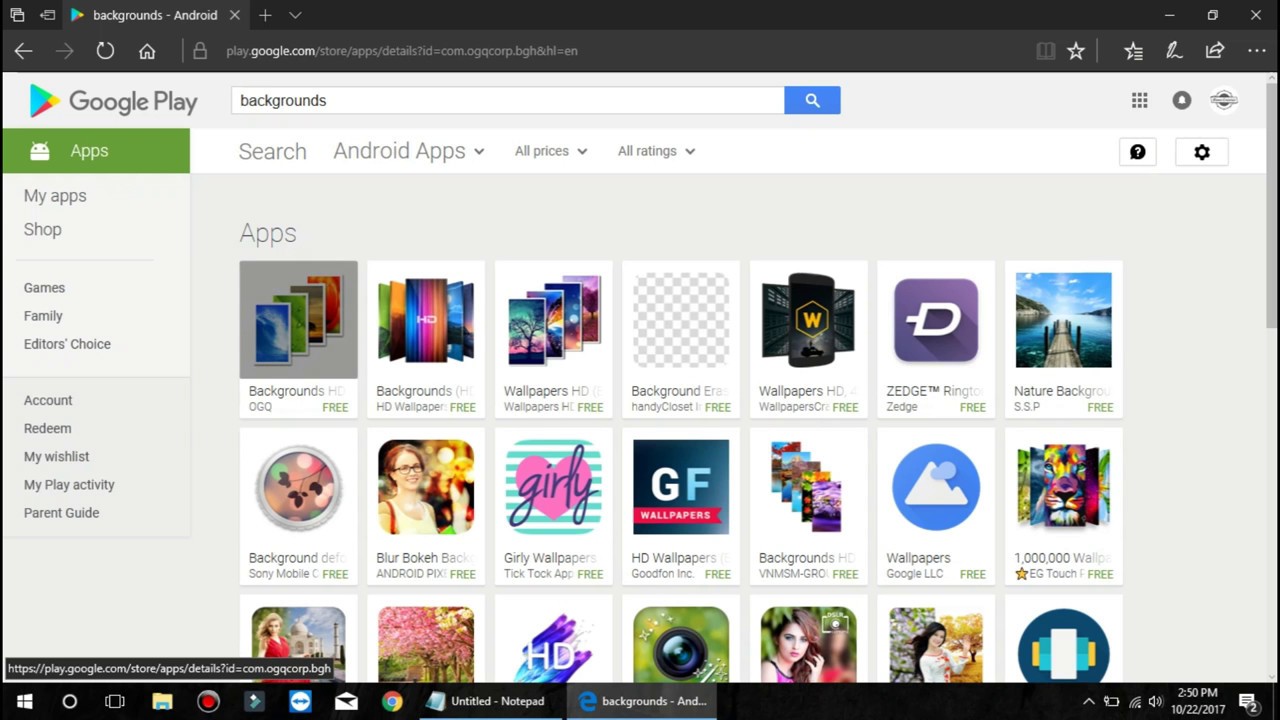Open 1,000,000 Wallpapers lion thumbnail
The width and height of the screenshot is (1280, 720).
[x=1063, y=487]
